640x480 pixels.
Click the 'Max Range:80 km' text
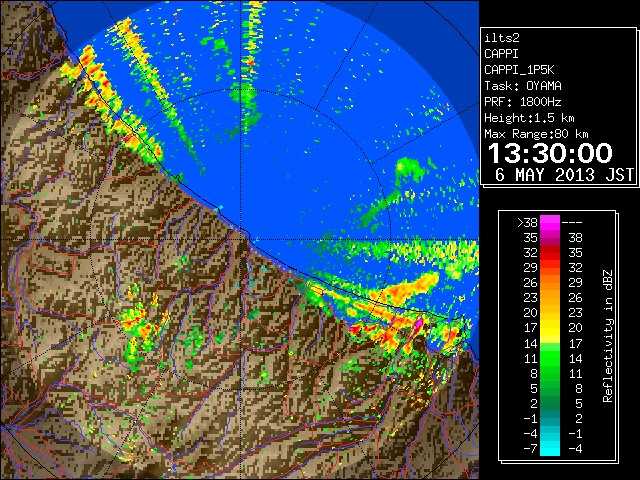pos(536,134)
